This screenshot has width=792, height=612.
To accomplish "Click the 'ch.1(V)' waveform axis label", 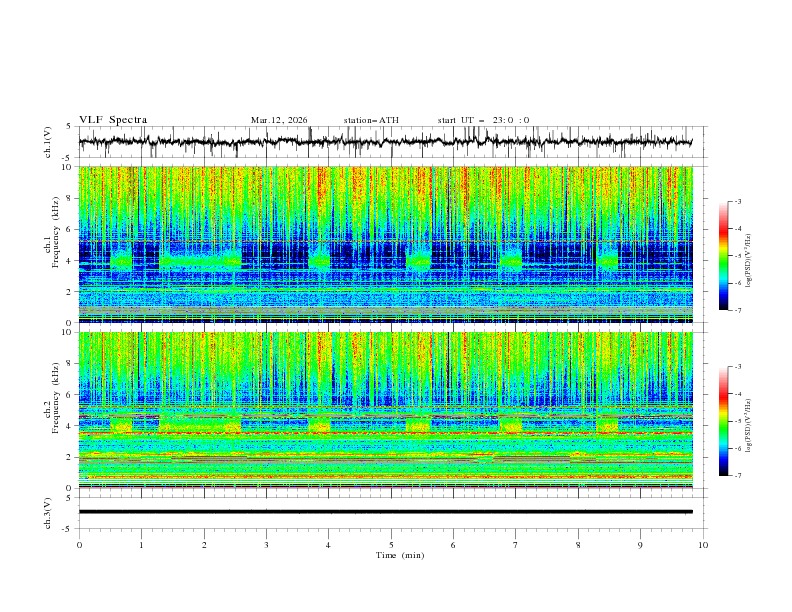I will [x=48, y=142].
